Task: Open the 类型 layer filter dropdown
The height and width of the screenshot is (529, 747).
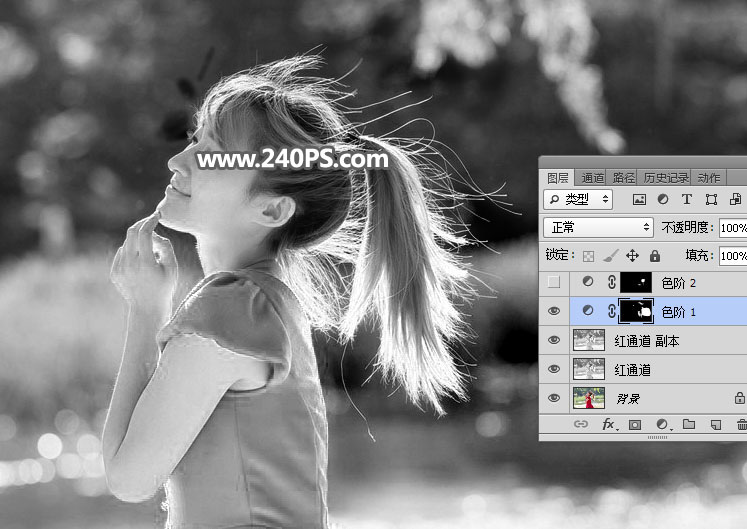Action: (579, 200)
